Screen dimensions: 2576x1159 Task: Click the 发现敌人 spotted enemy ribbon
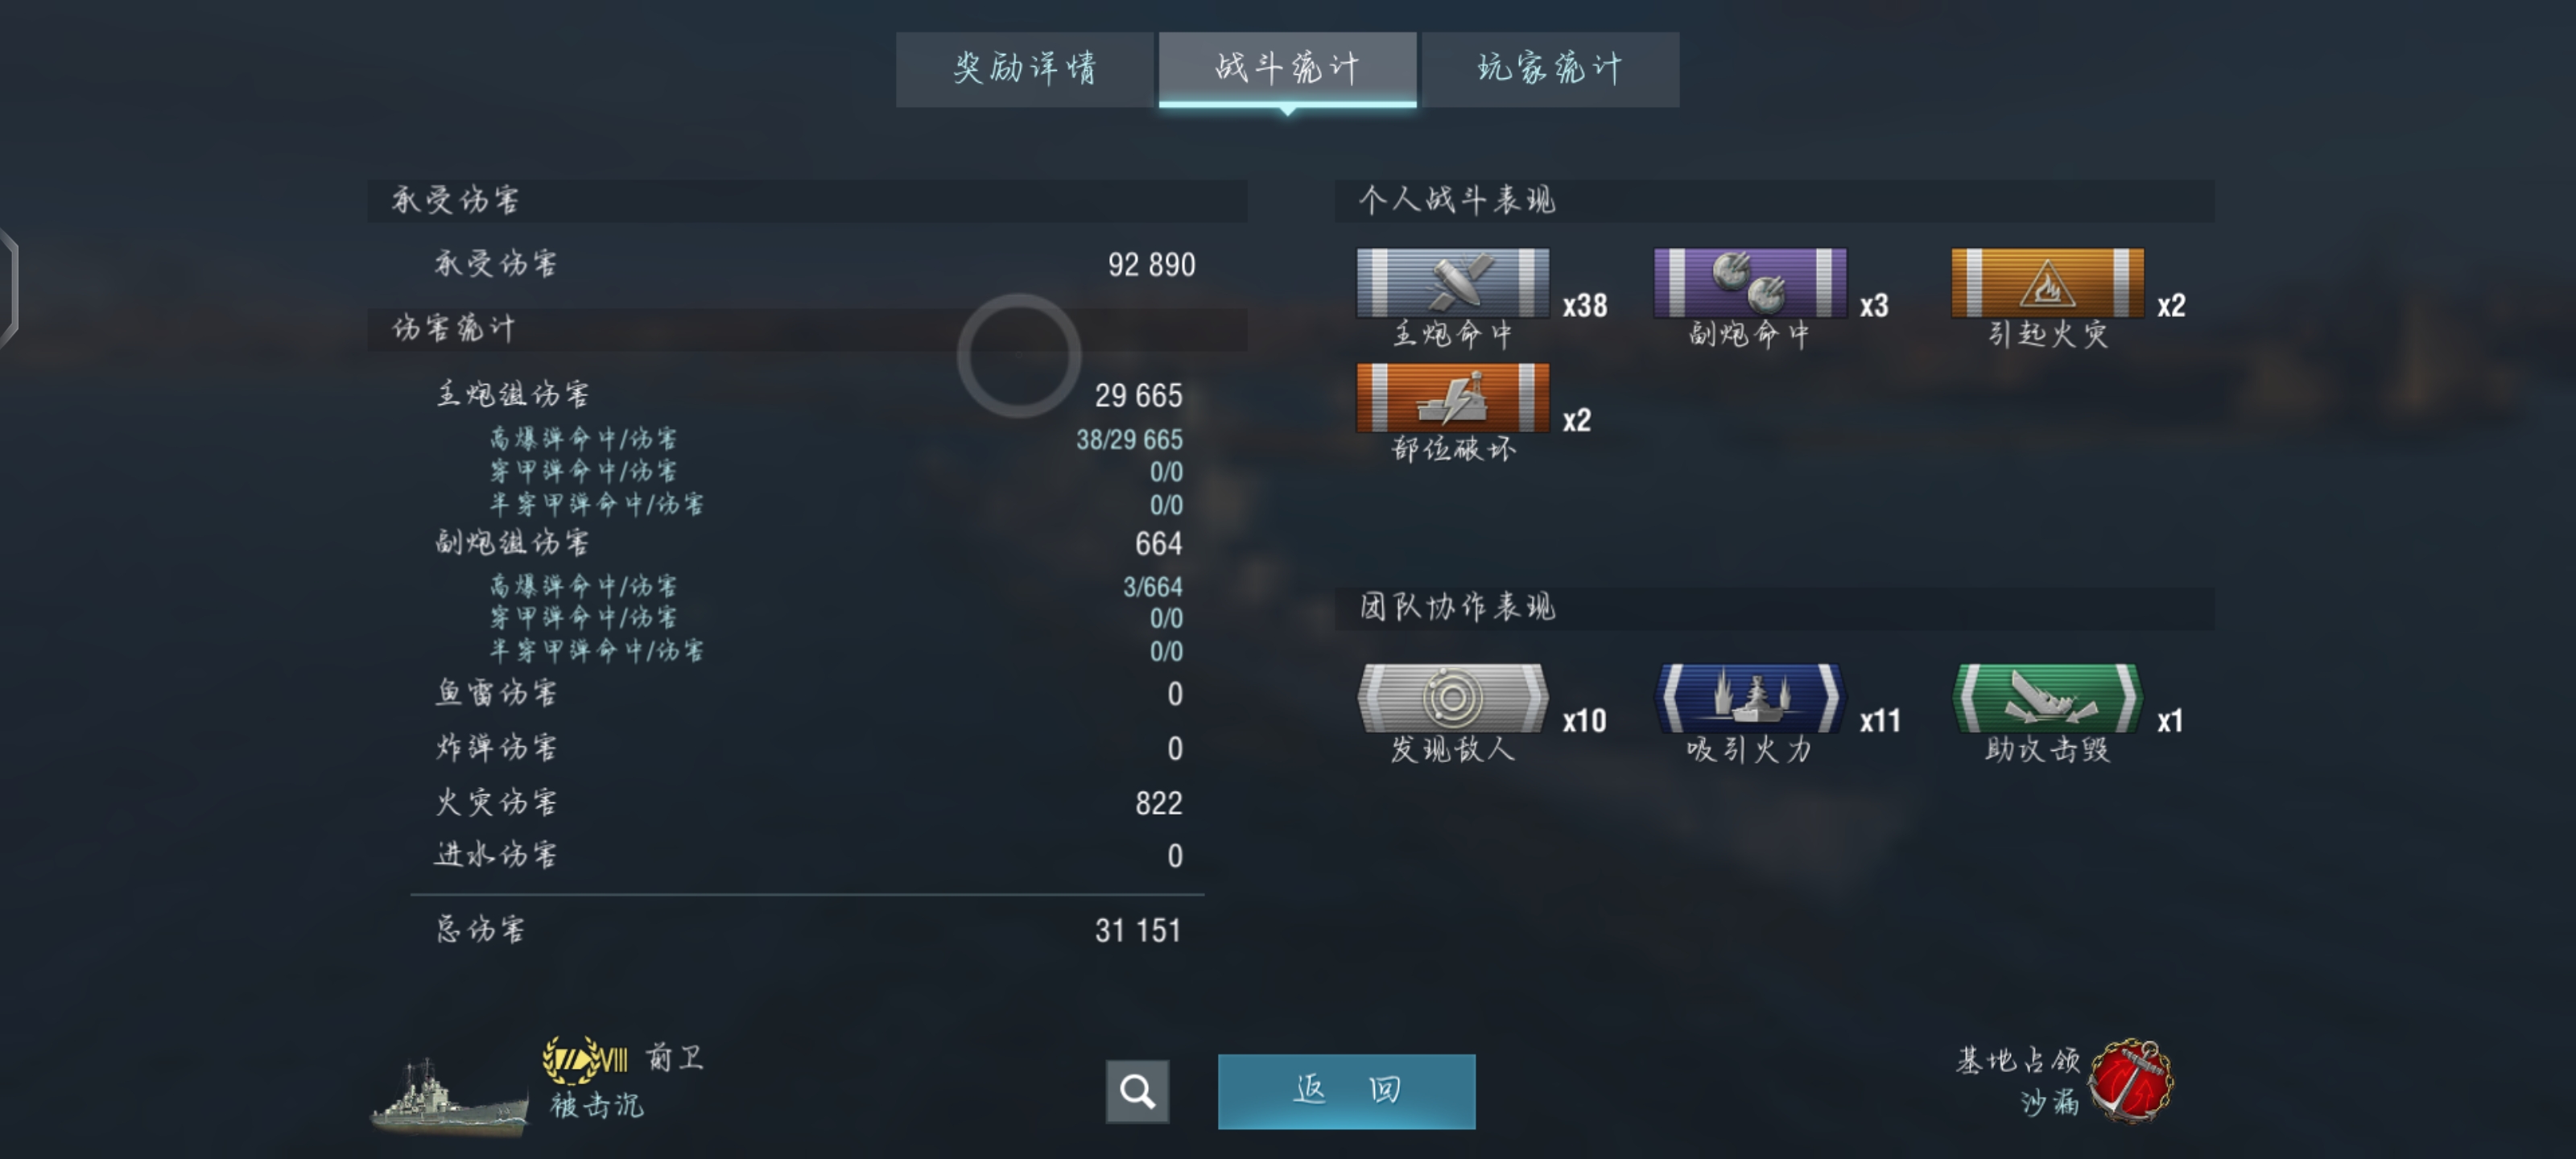(x=1452, y=698)
